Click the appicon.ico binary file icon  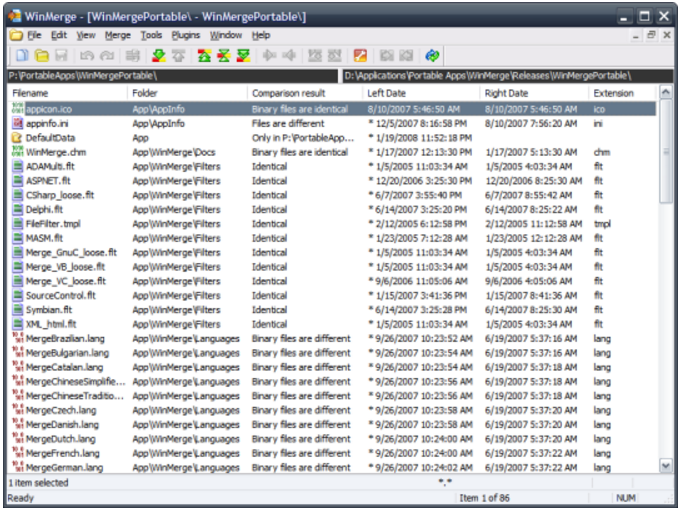[x=17, y=109]
